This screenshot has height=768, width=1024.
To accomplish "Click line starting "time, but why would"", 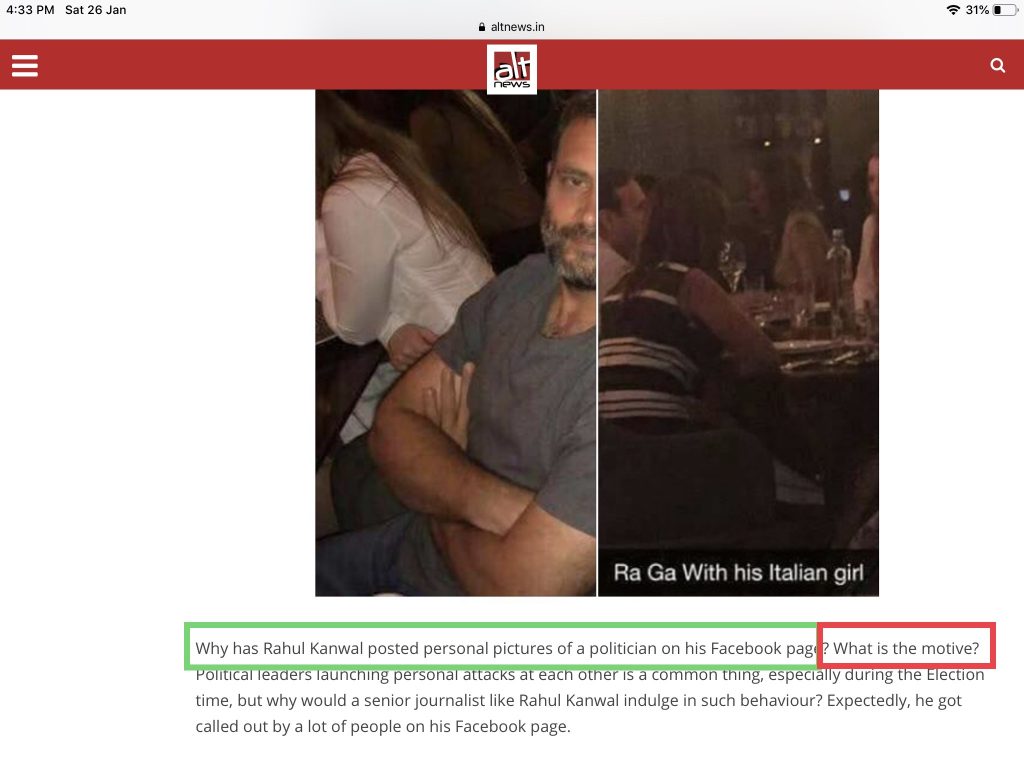I will [x=579, y=701].
